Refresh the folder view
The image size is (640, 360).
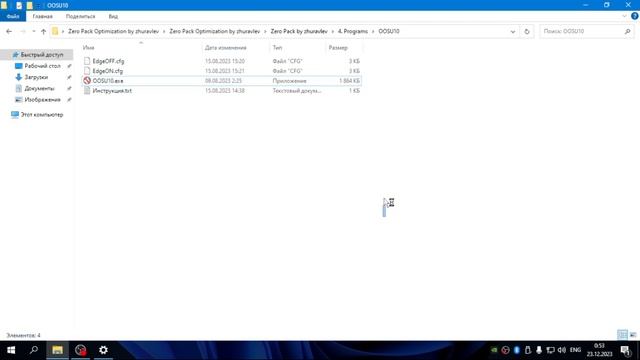pyautogui.click(x=527, y=31)
